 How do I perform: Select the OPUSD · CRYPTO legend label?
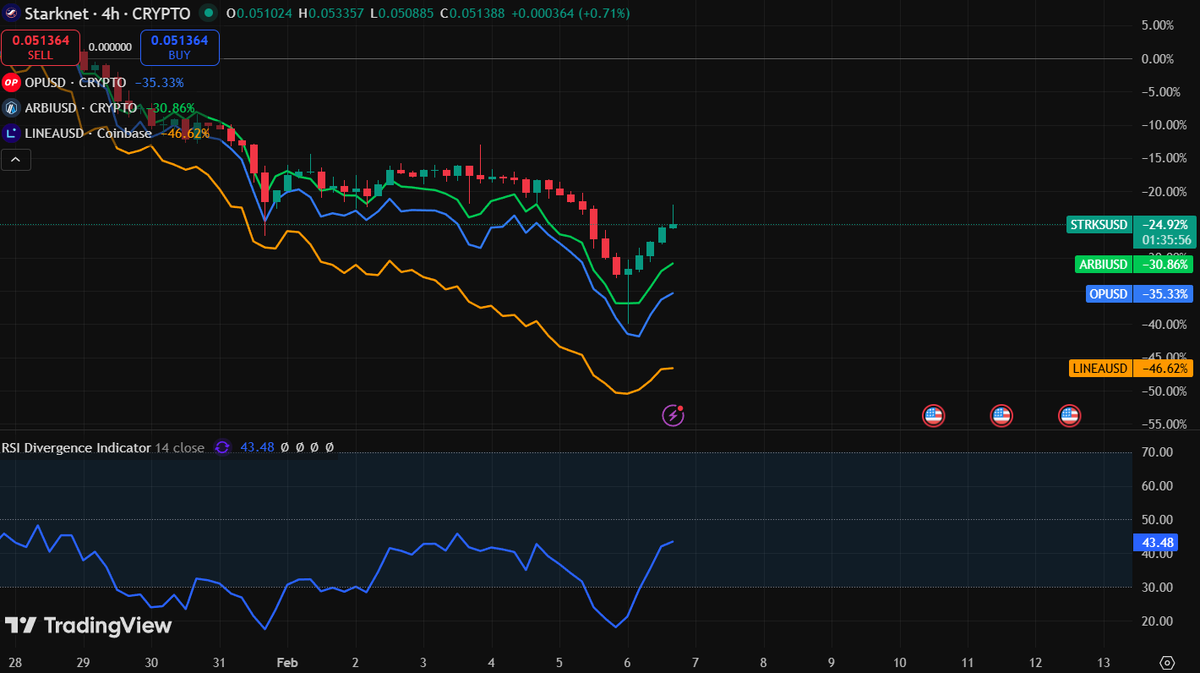click(x=75, y=82)
